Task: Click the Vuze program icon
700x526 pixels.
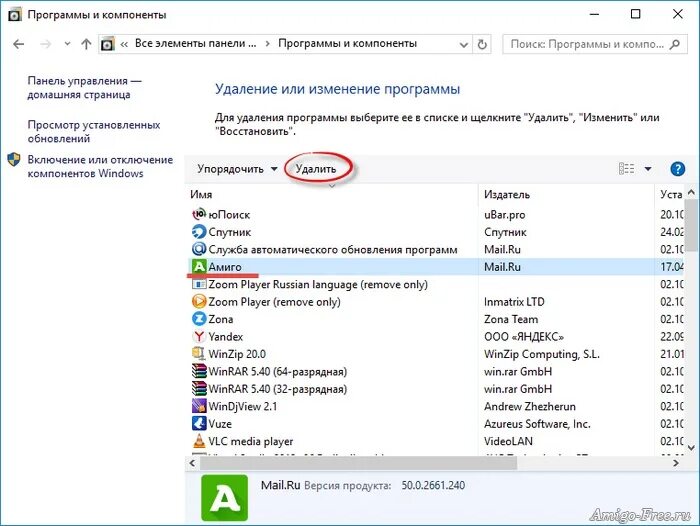Action: click(199, 423)
